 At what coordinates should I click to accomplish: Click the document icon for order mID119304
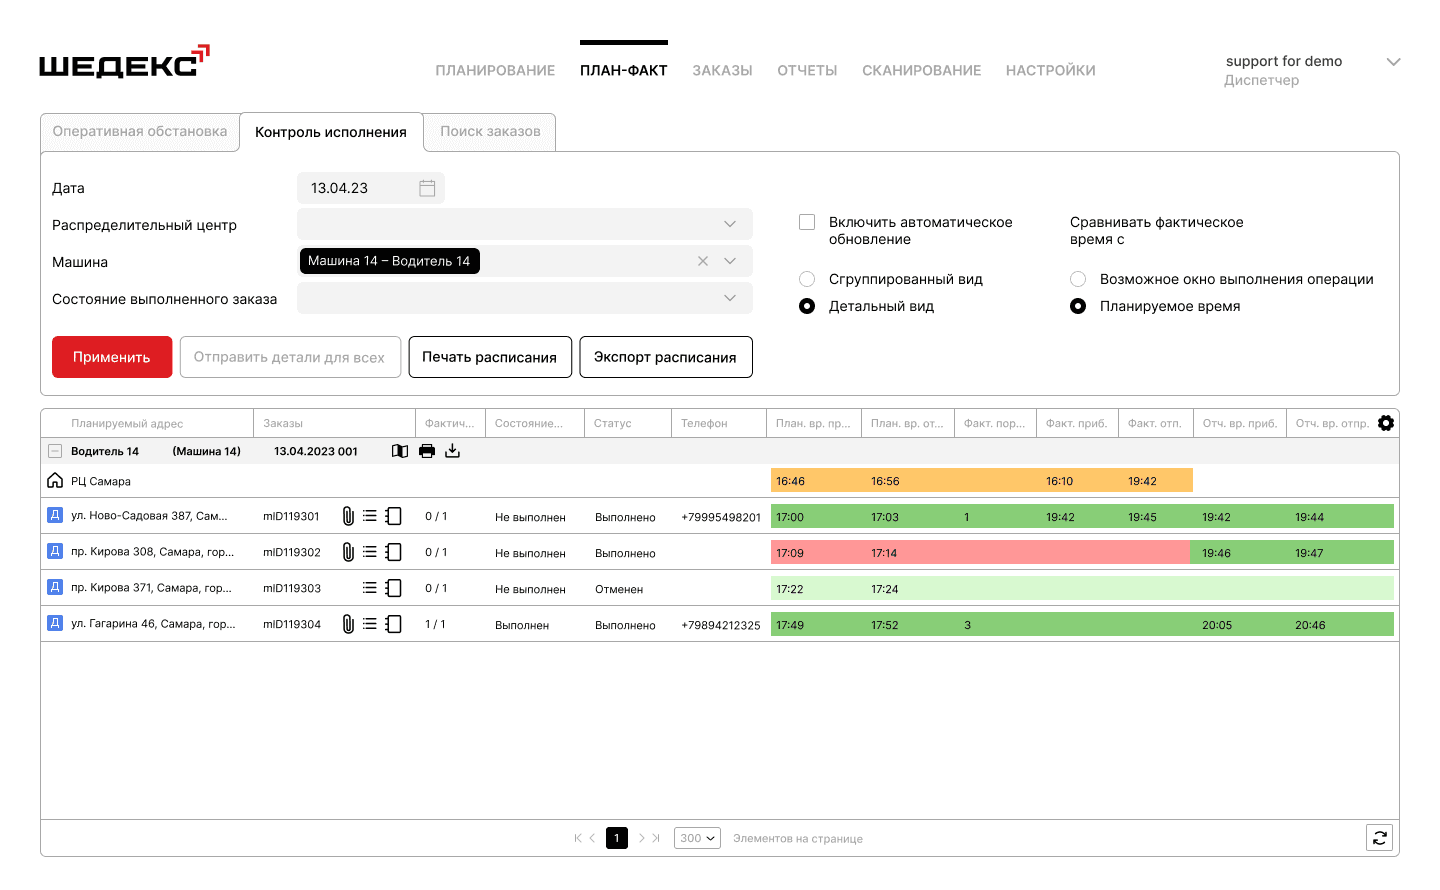pos(394,624)
